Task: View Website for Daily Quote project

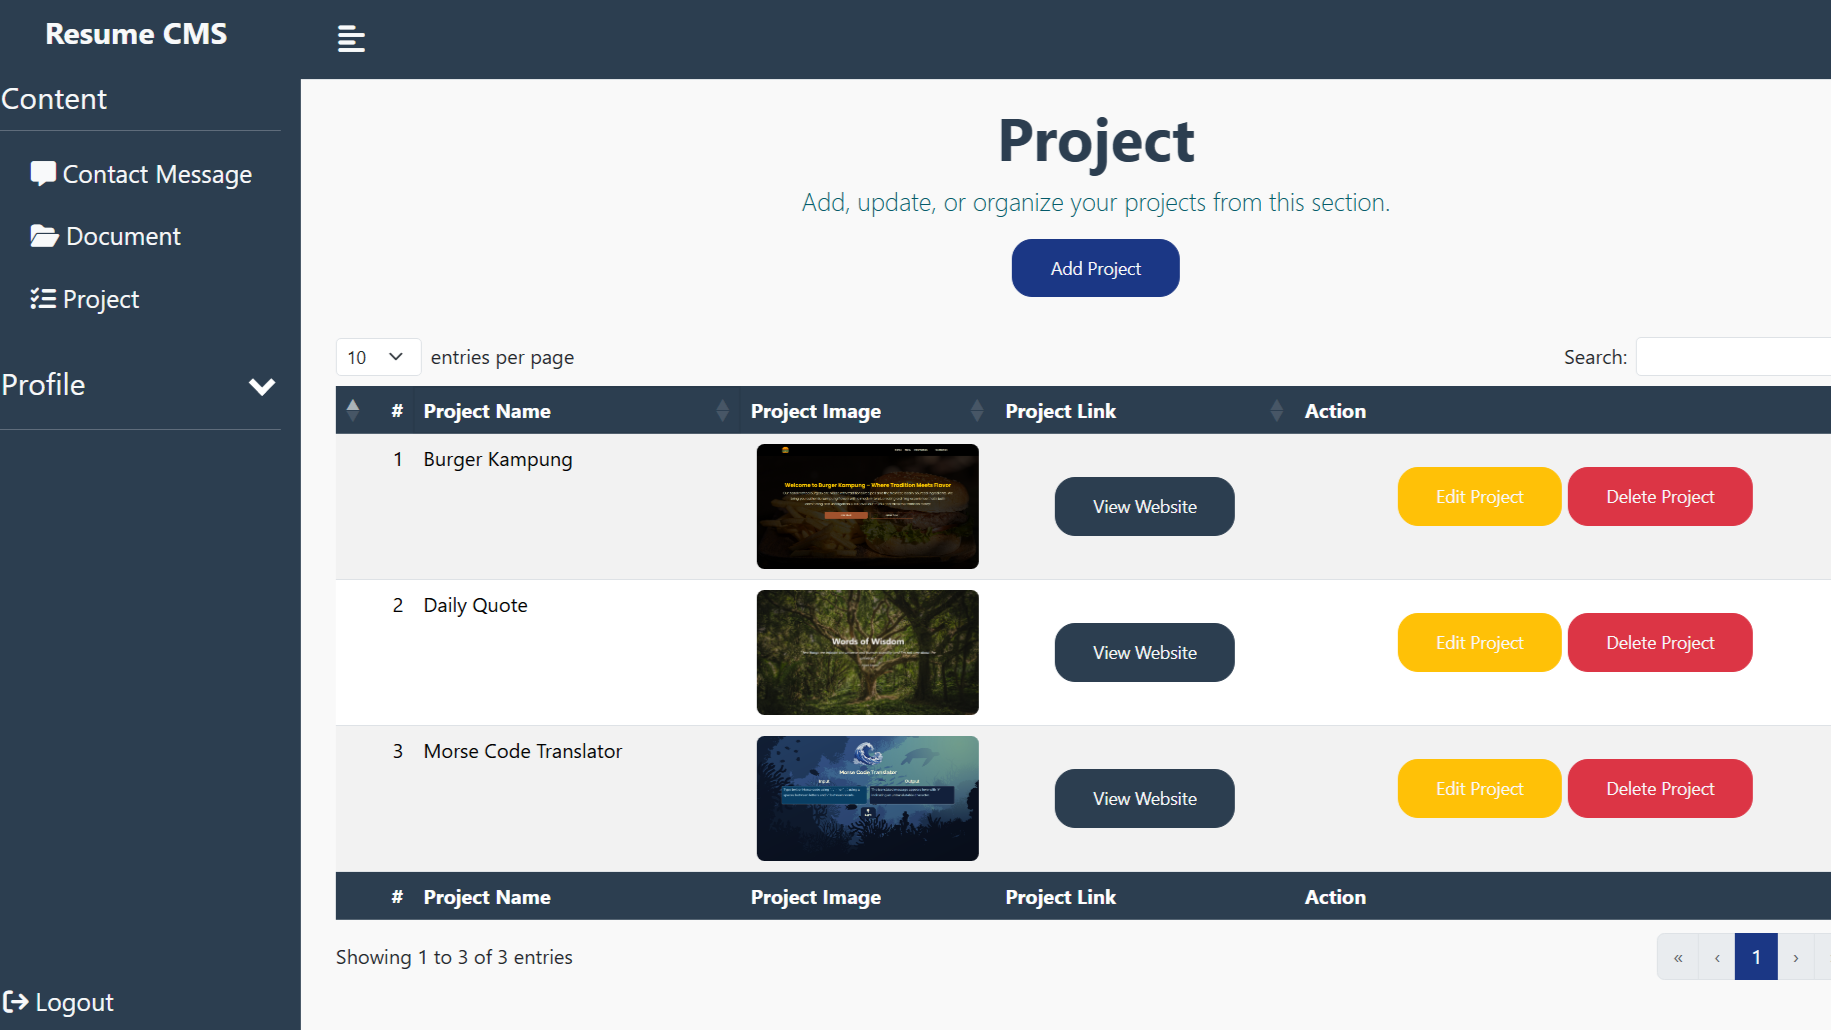Action: [1144, 652]
